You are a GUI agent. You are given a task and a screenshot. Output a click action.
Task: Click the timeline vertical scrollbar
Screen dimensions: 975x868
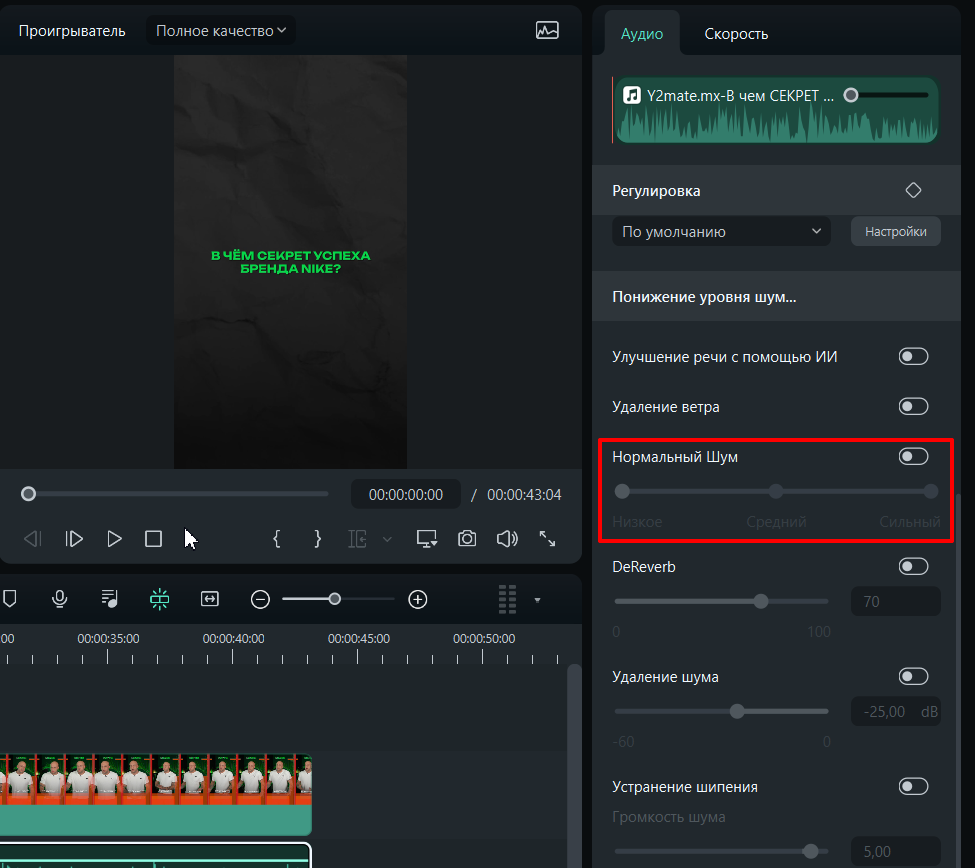(x=574, y=765)
